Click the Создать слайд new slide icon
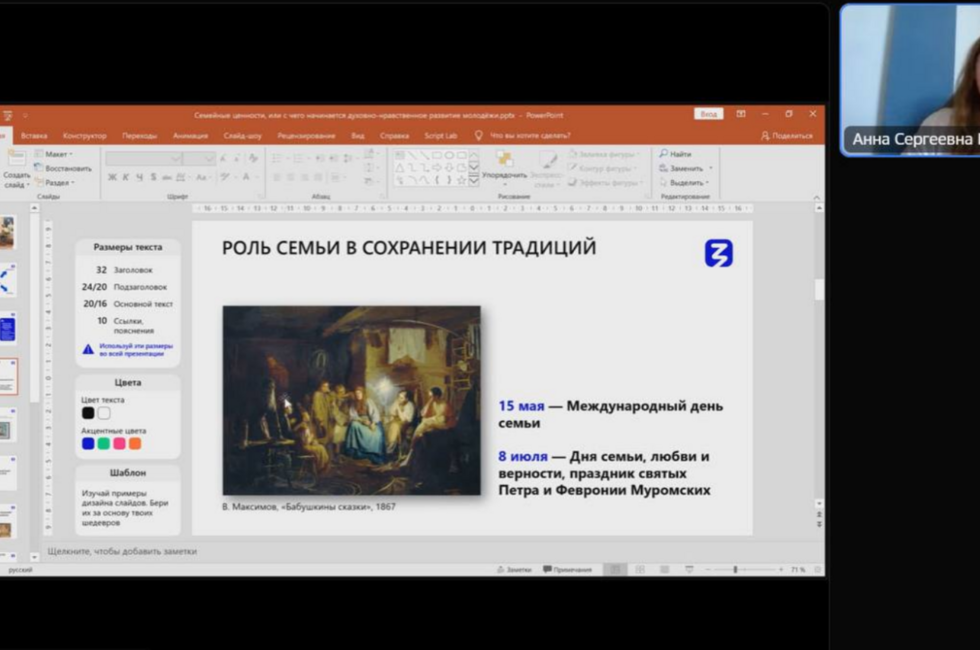Viewport: 980px width, 650px height. [16, 158]
